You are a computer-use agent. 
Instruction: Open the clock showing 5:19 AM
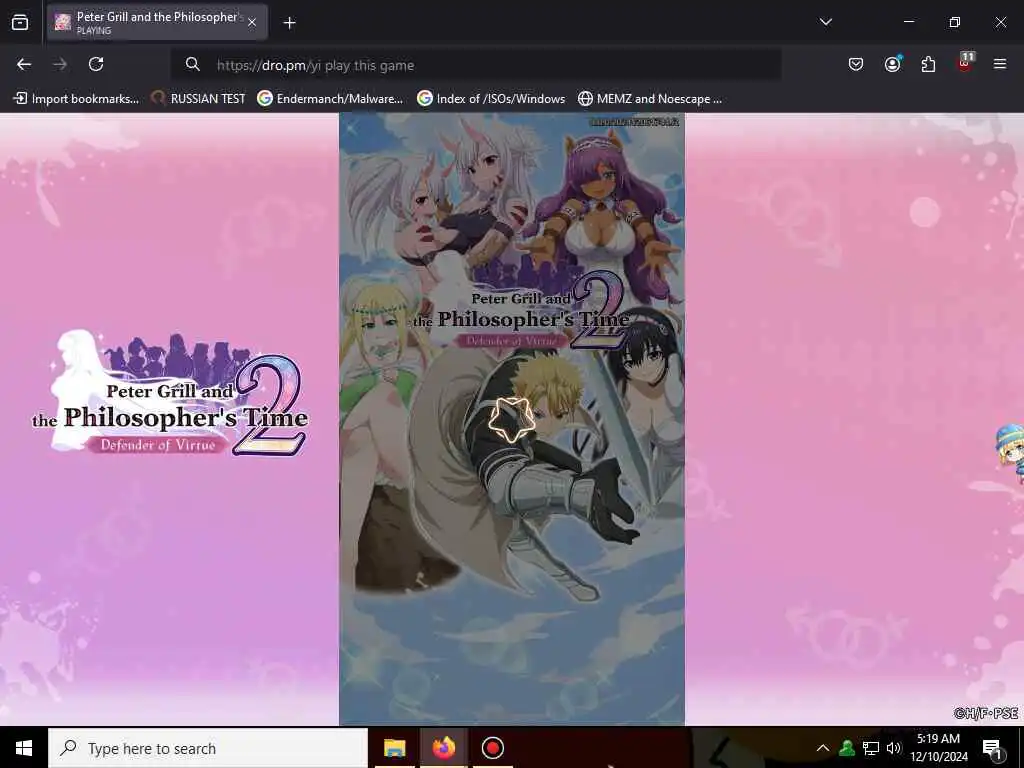click(x=938, y=748)
